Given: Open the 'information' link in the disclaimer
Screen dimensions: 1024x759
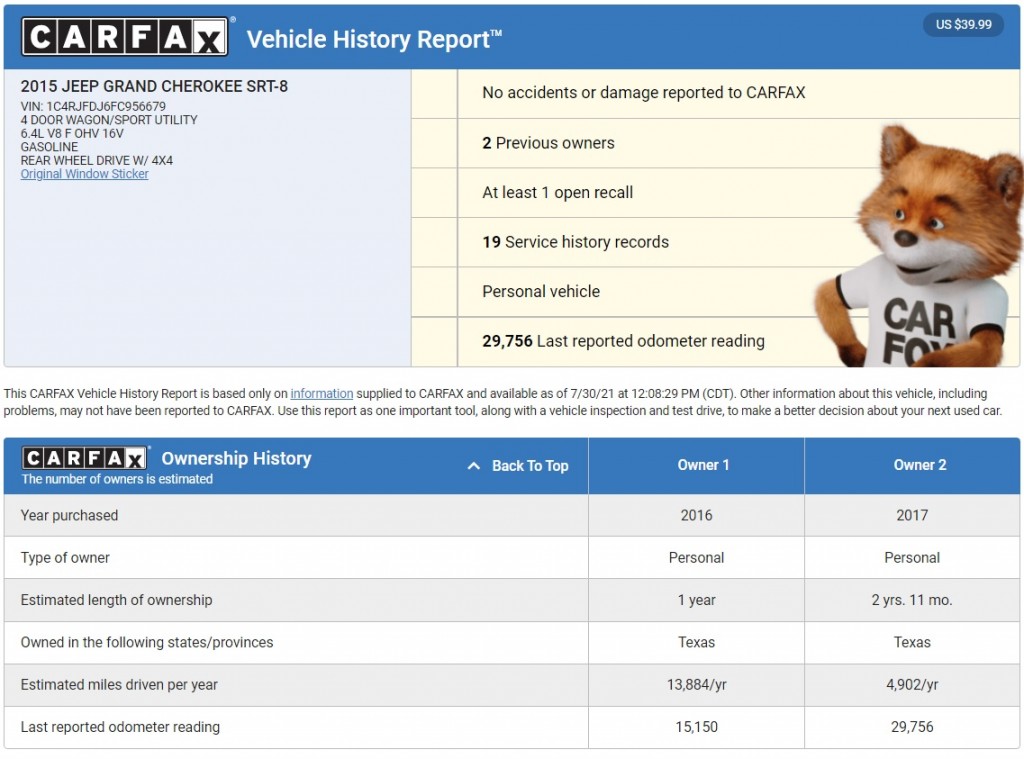Looking at the screenshot, I should pyautogui.click(x=321, y=394).
